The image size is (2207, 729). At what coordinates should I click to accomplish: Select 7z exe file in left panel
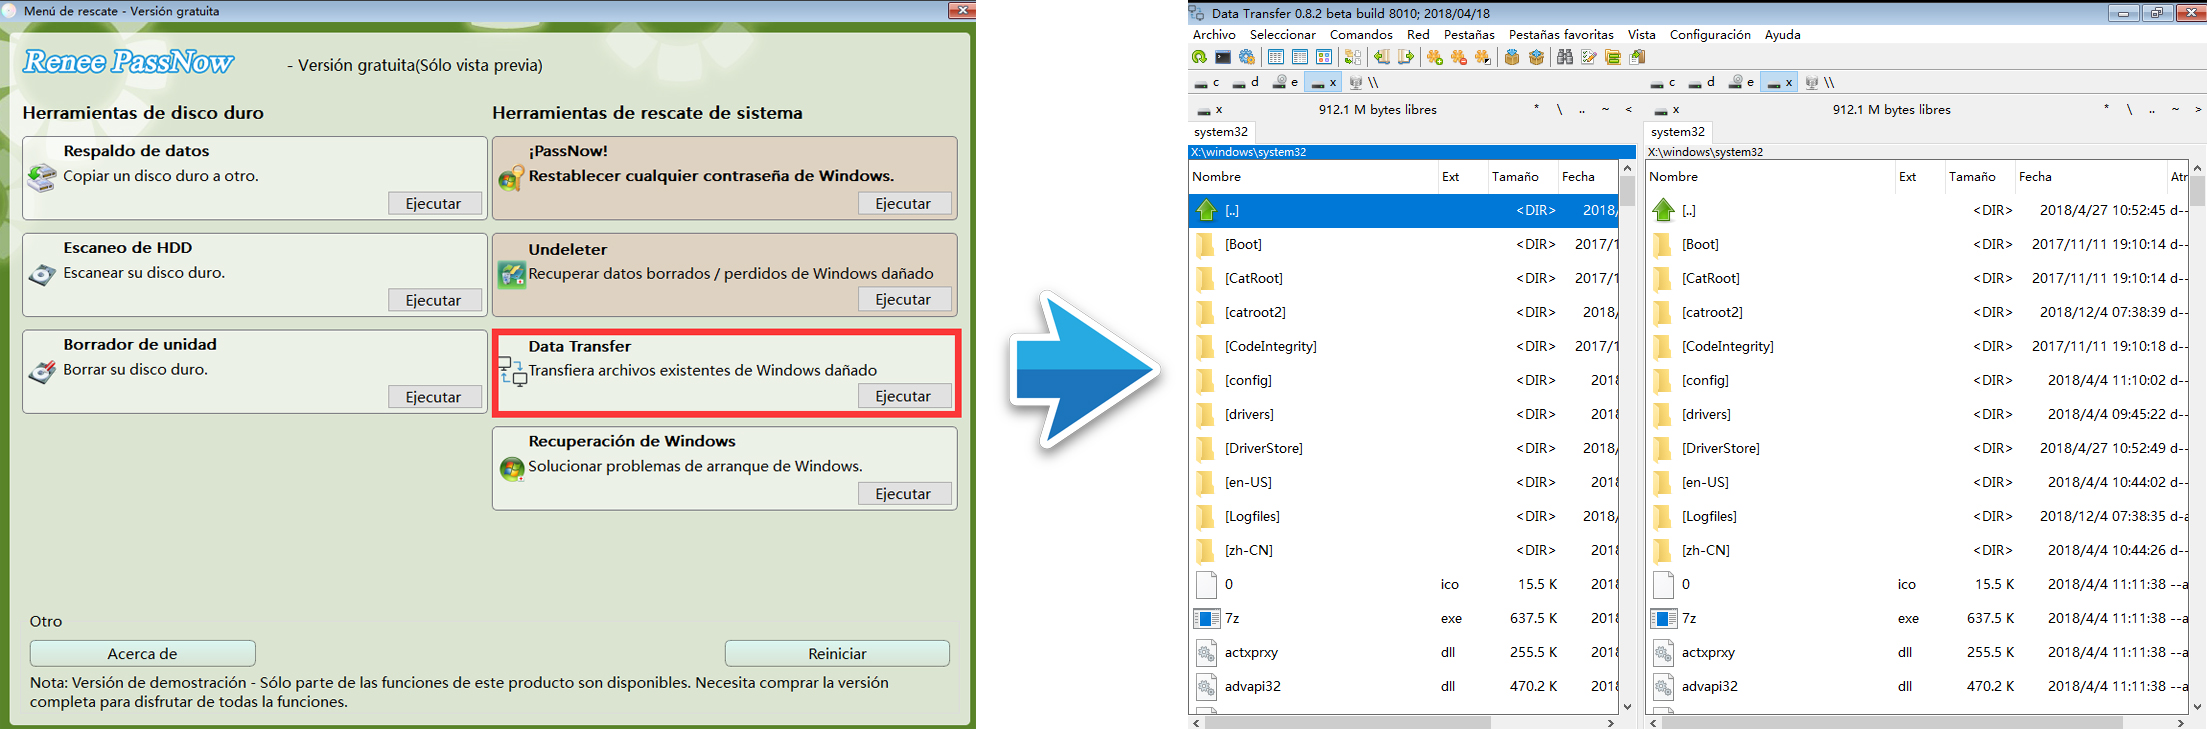1403,618
